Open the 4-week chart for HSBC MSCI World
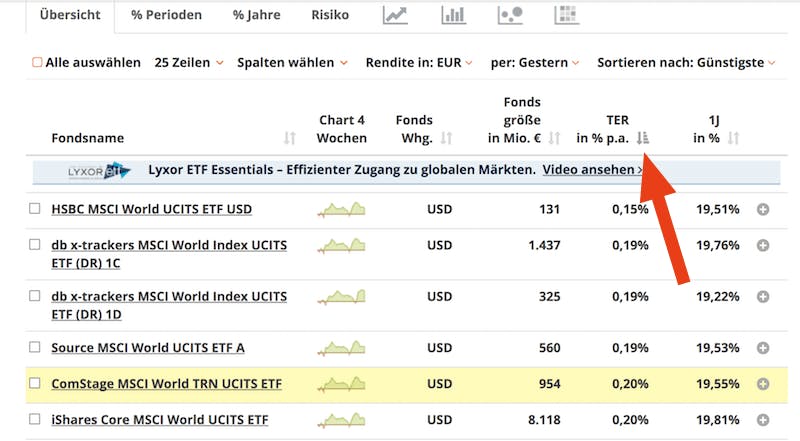This screenshot has width=800, height=441. tap(341, 209)
